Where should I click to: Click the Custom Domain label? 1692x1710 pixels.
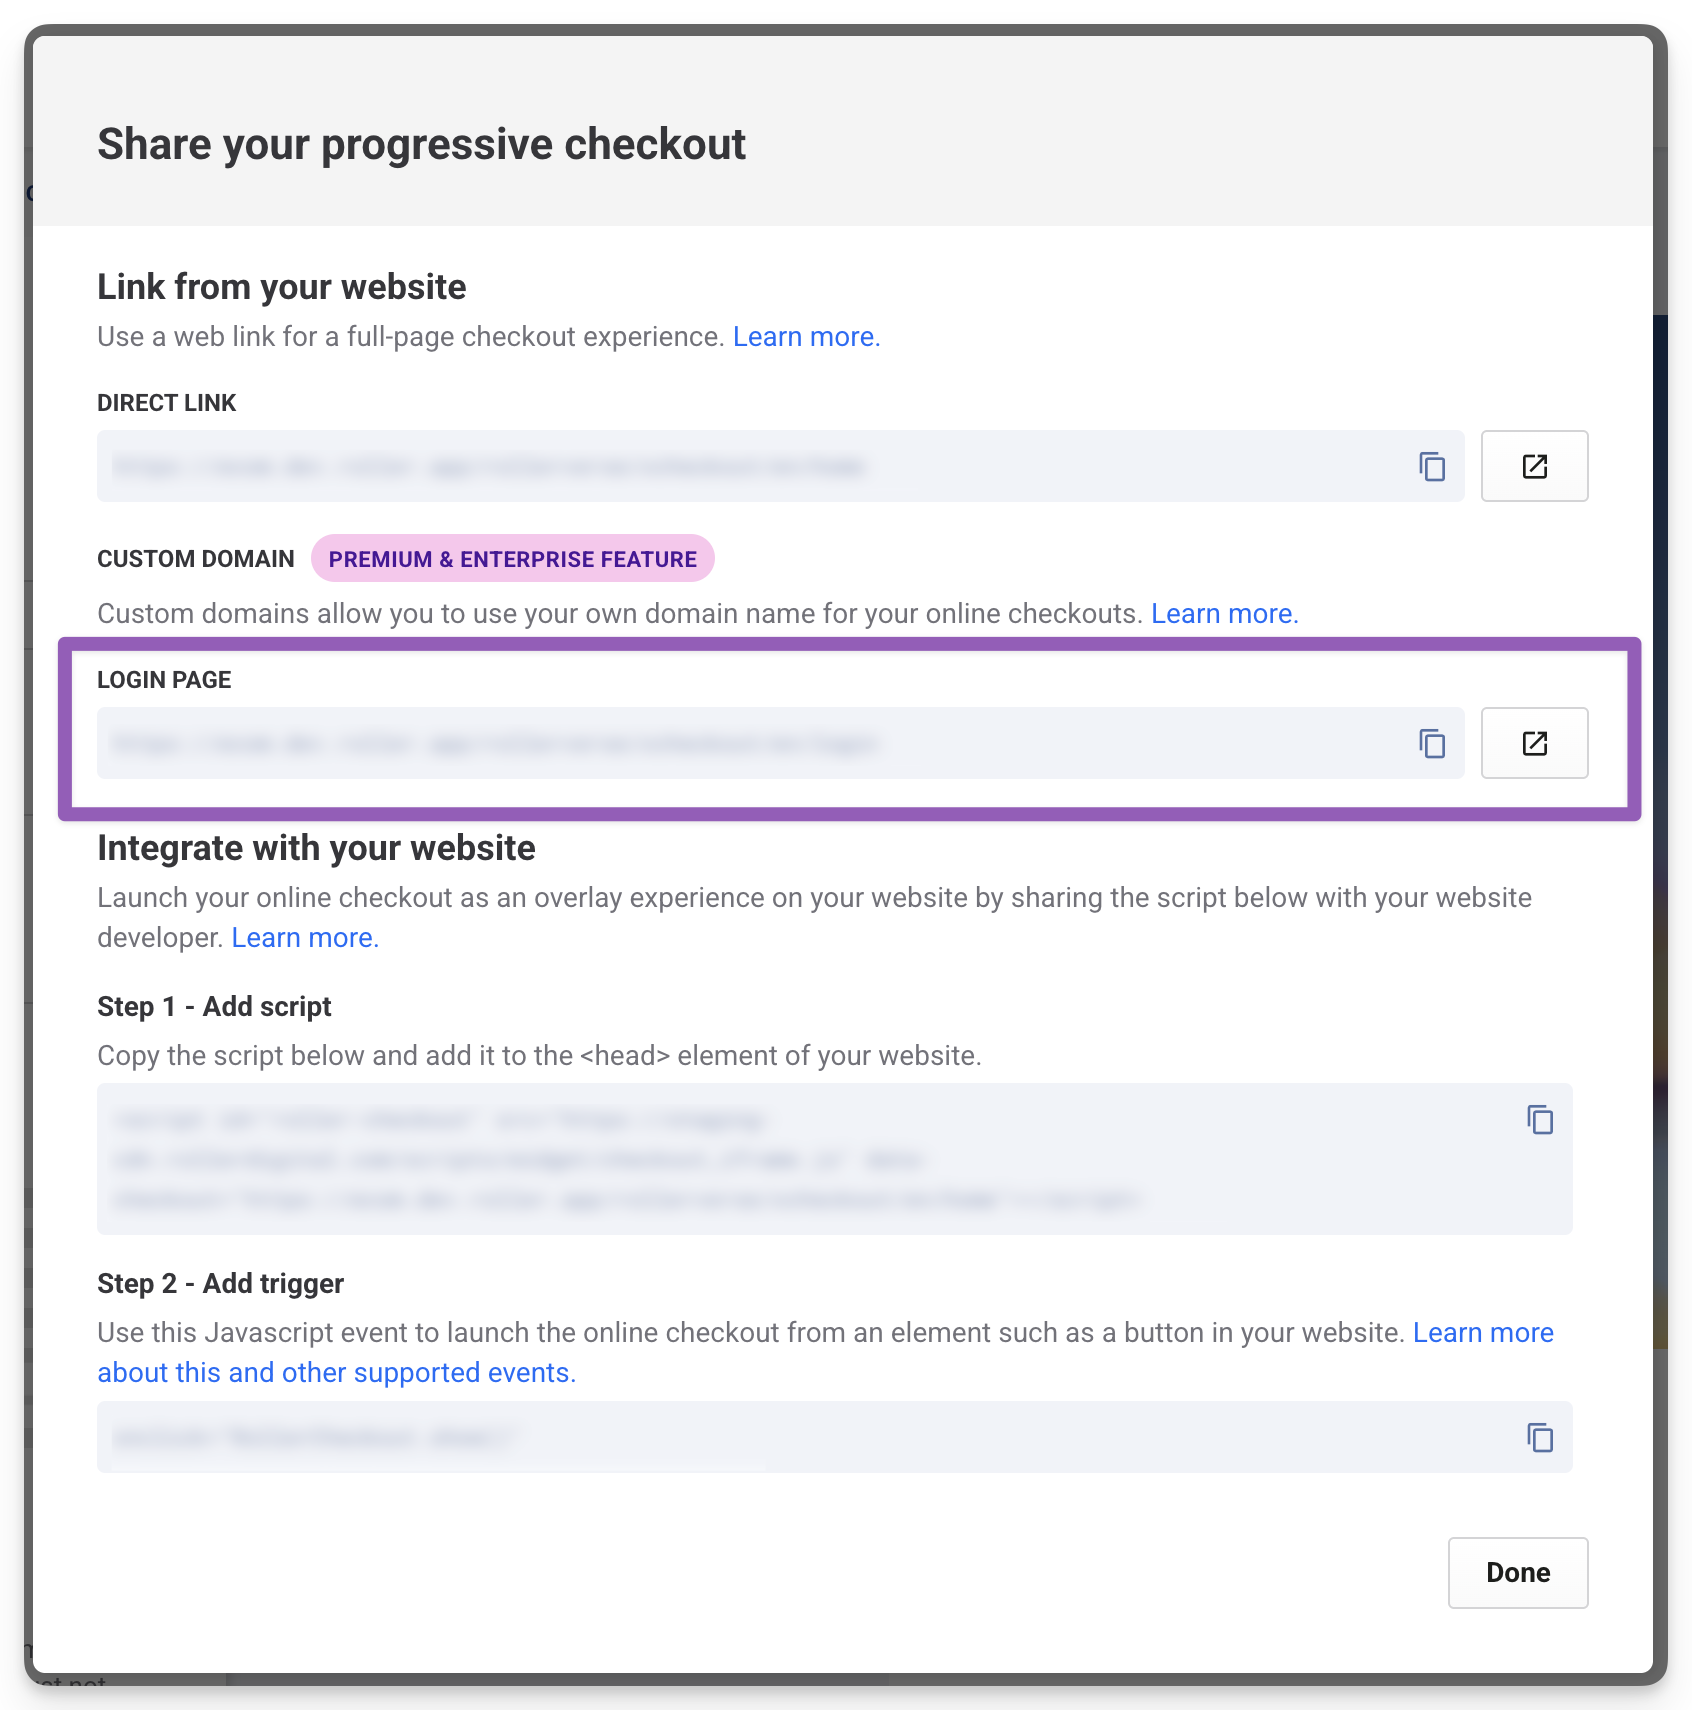(196, 559)
